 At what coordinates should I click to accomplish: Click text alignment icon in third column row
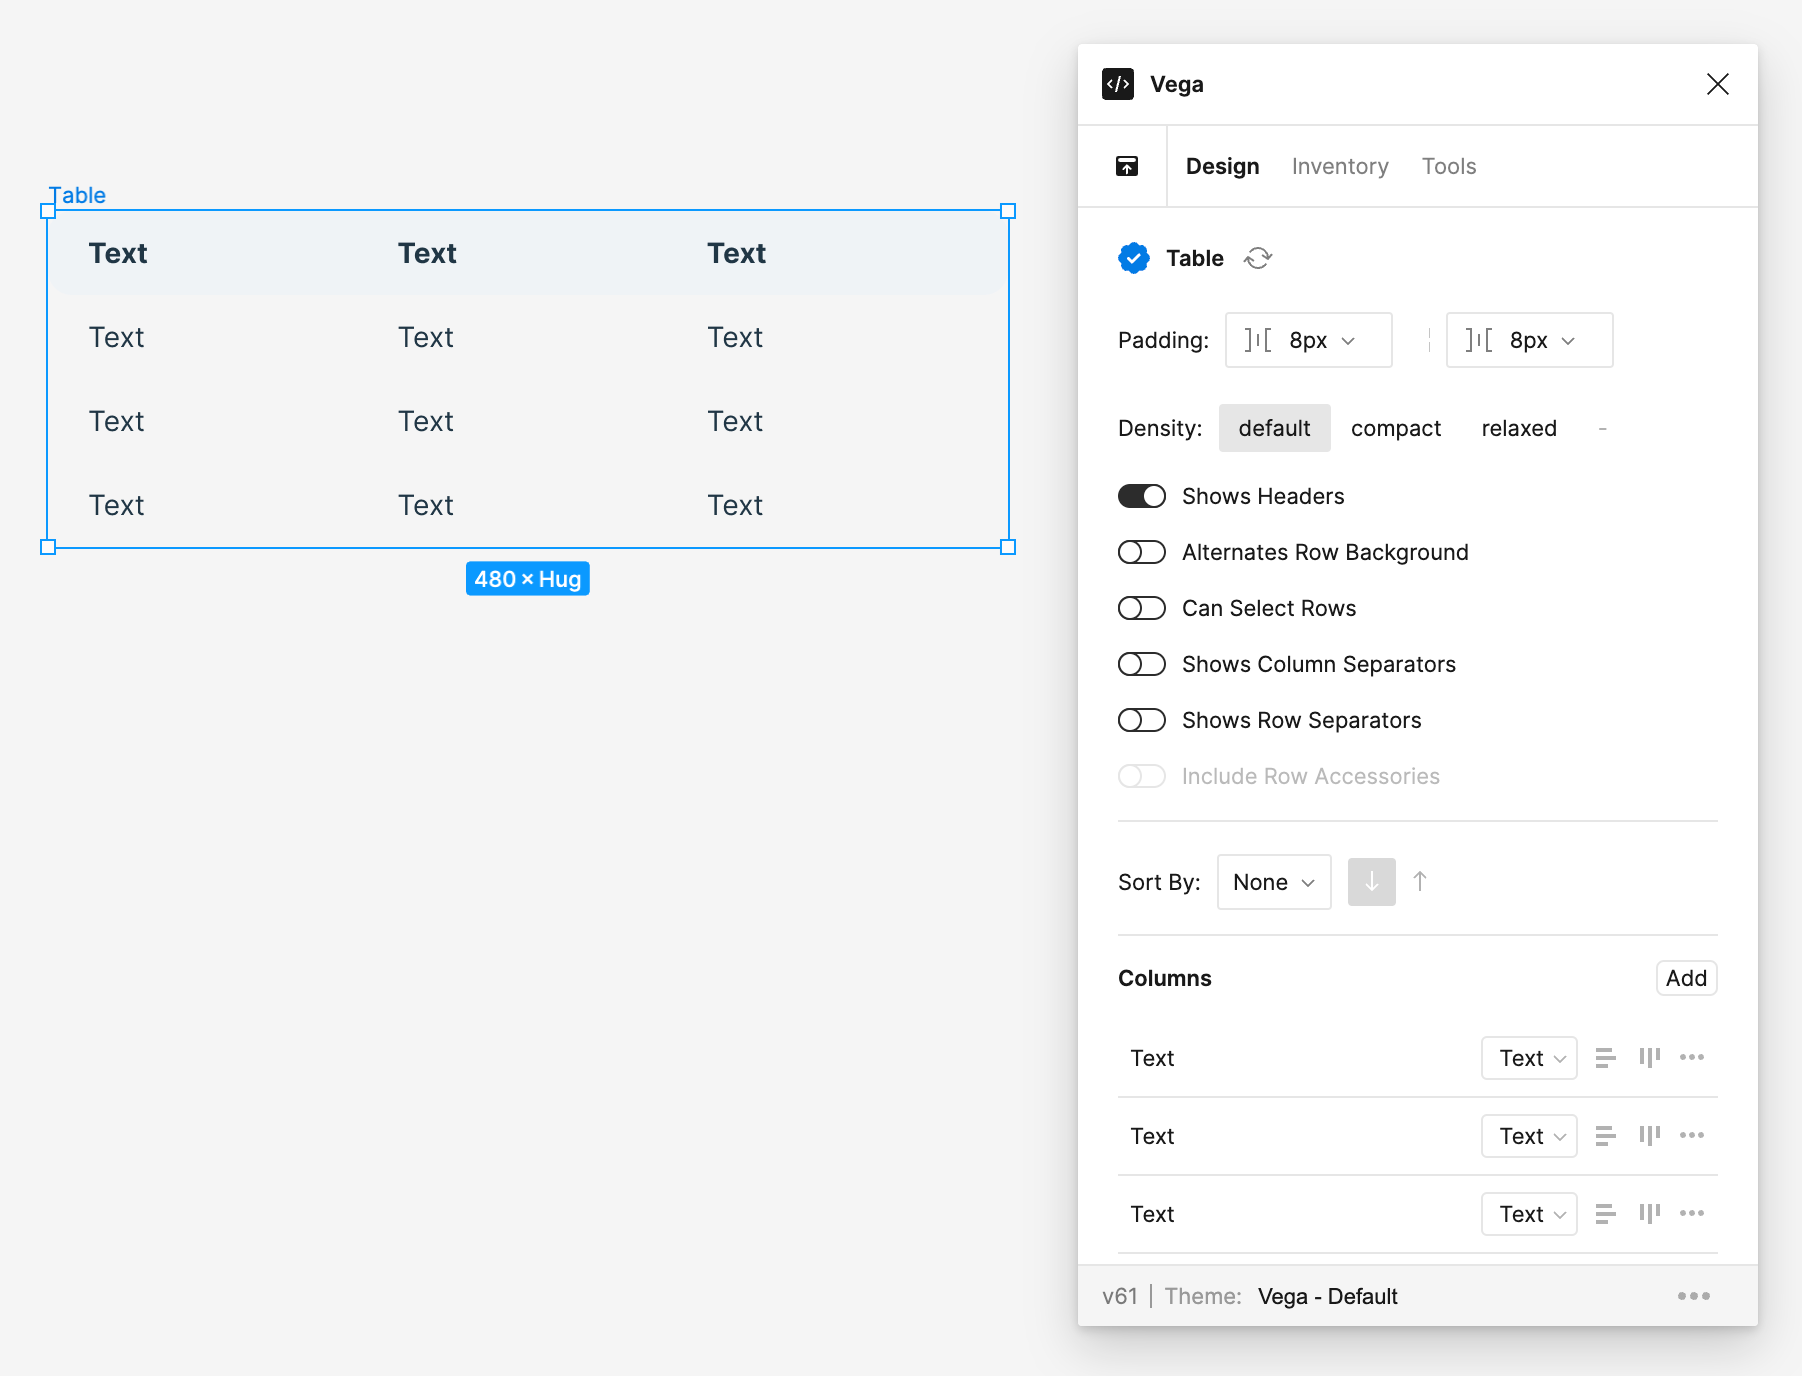click(1606, 1214)
